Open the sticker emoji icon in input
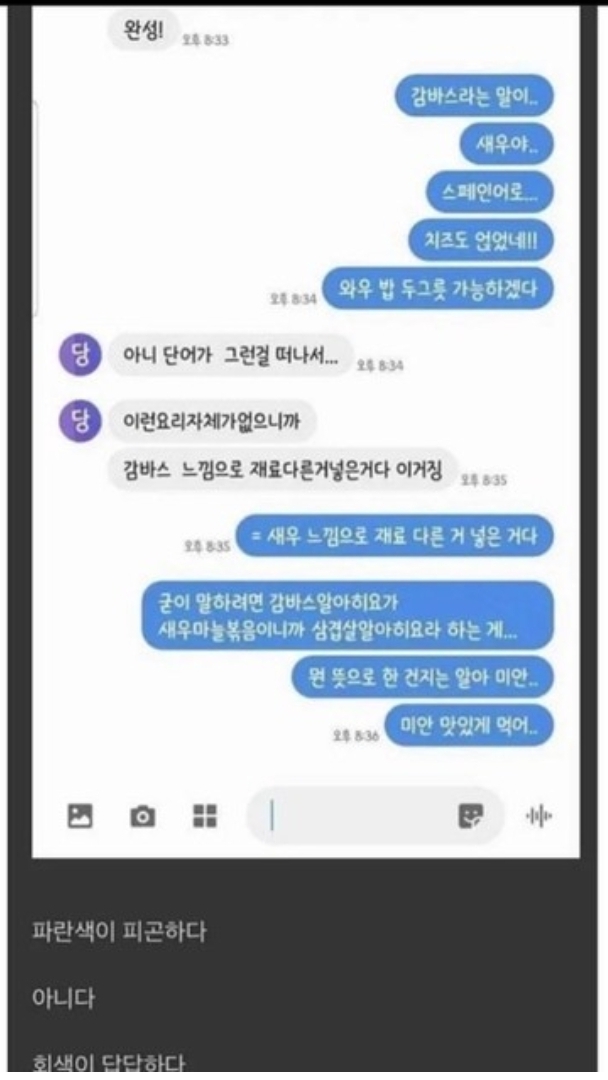The height and width of the screenshot is (1080, 608). pos(471,816)
